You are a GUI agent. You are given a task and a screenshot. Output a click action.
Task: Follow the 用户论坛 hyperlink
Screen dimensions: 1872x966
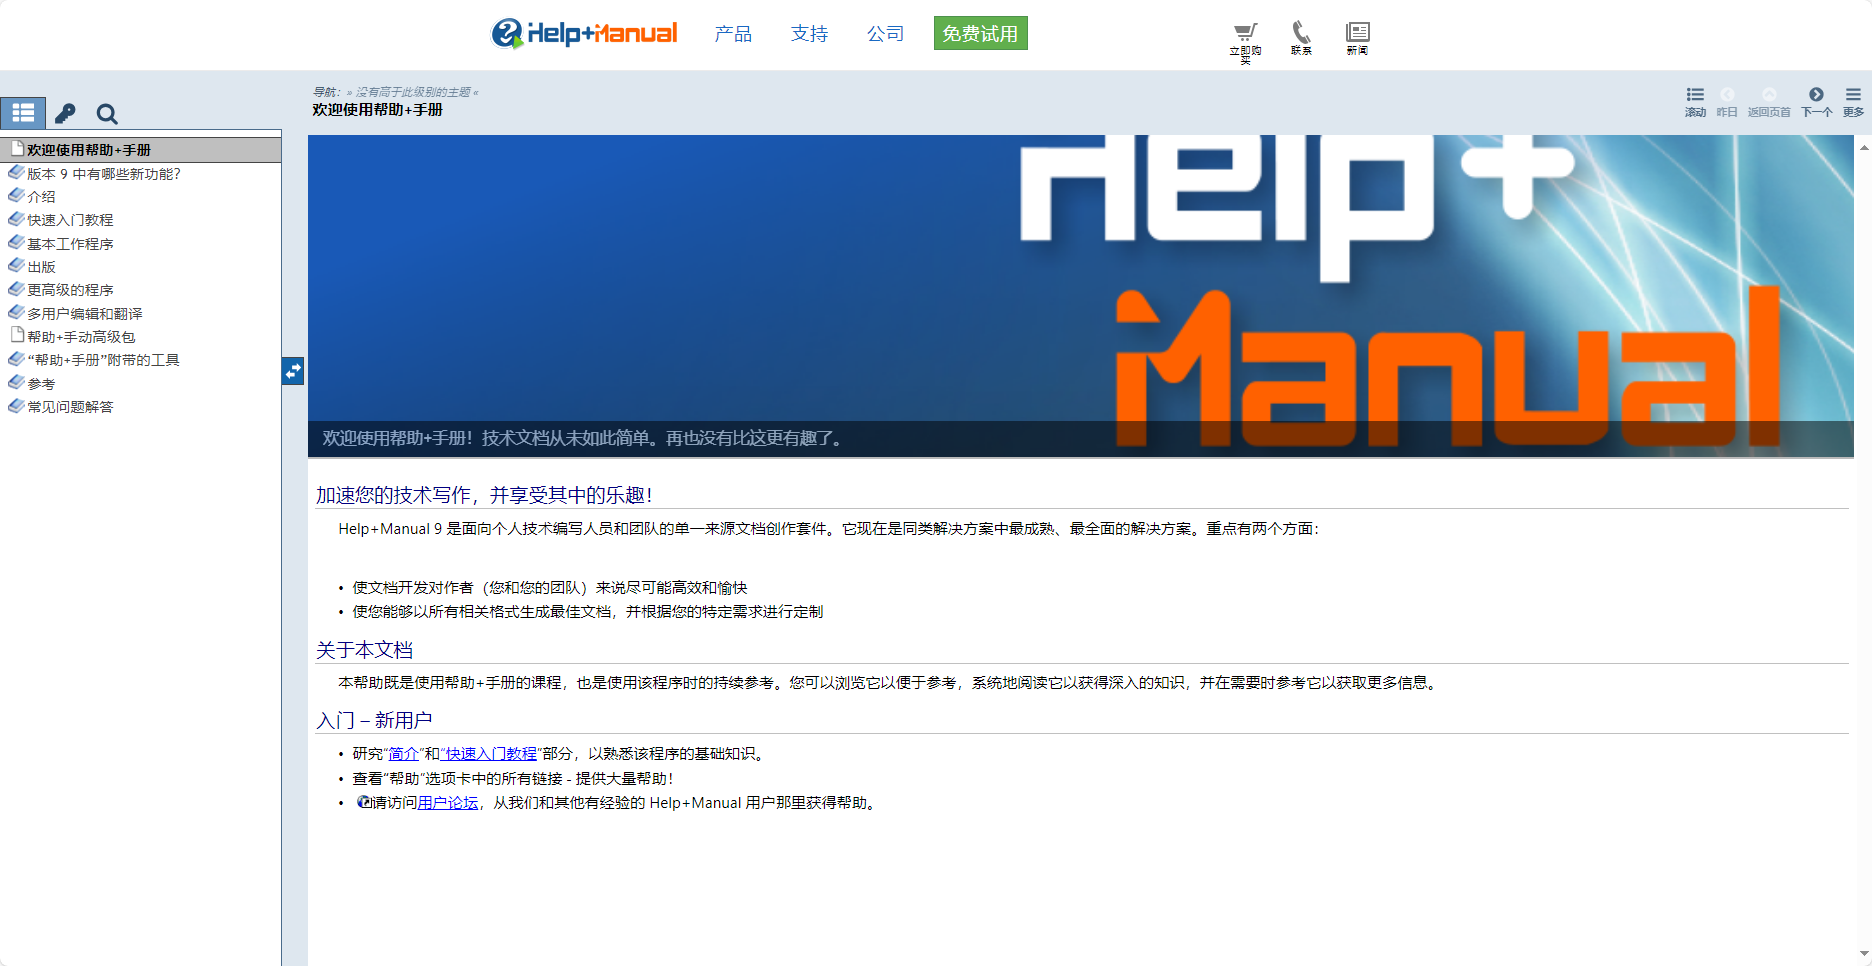pyautogui.click(x=448, y=803)
